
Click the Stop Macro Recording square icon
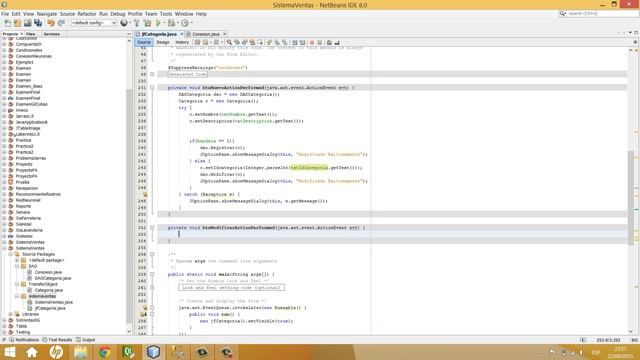320,42
